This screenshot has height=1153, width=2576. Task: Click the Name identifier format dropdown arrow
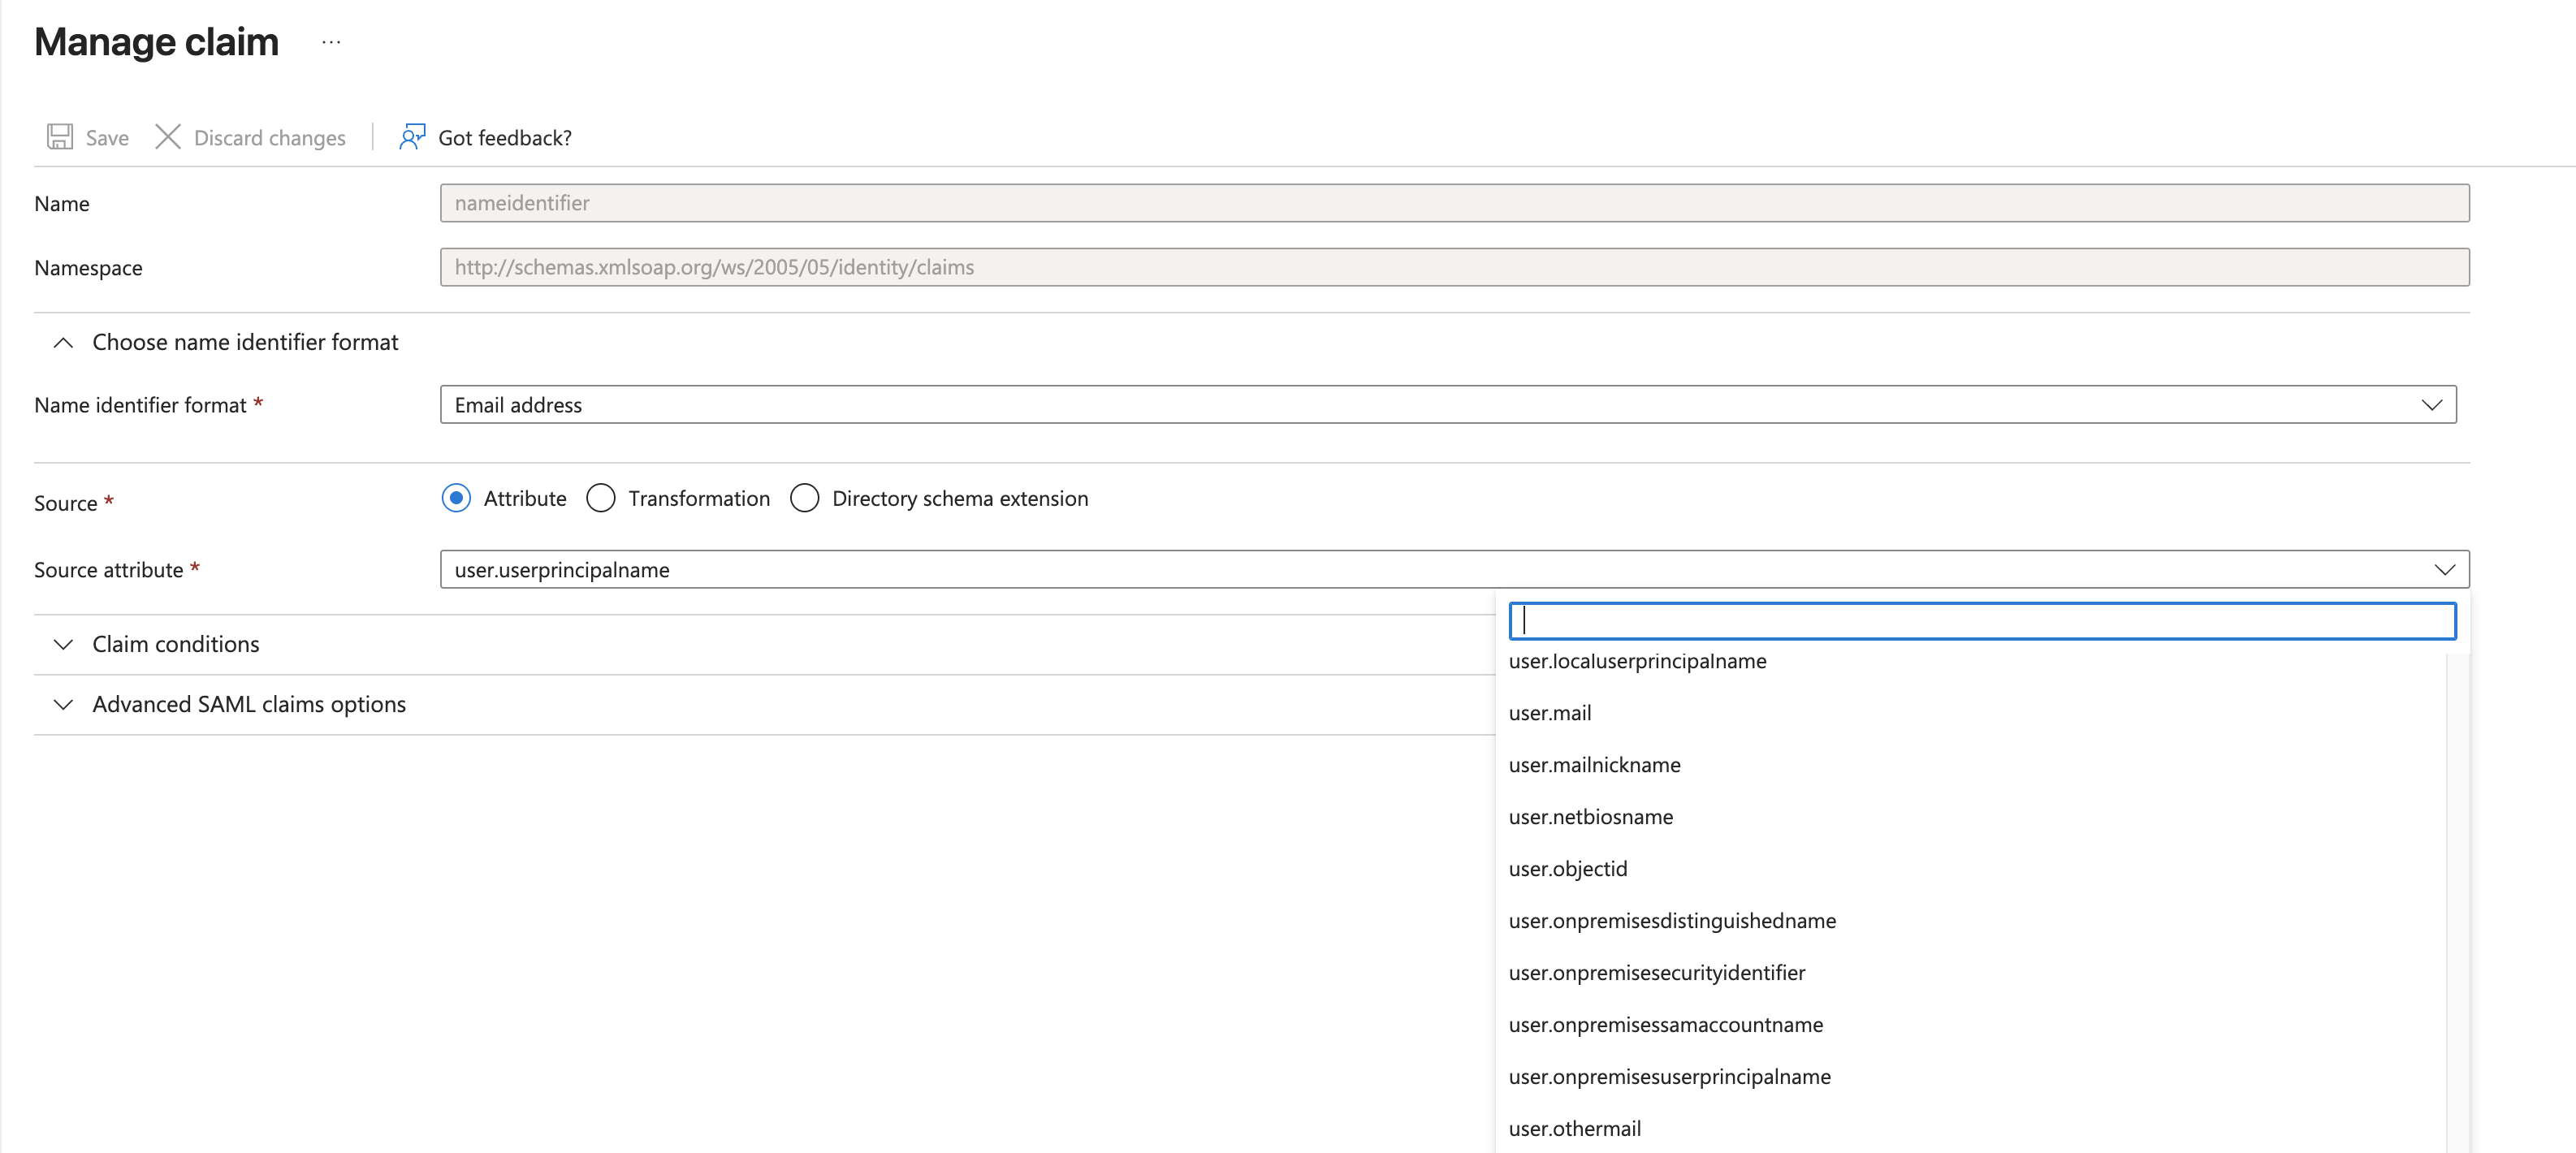[2431, 405]
